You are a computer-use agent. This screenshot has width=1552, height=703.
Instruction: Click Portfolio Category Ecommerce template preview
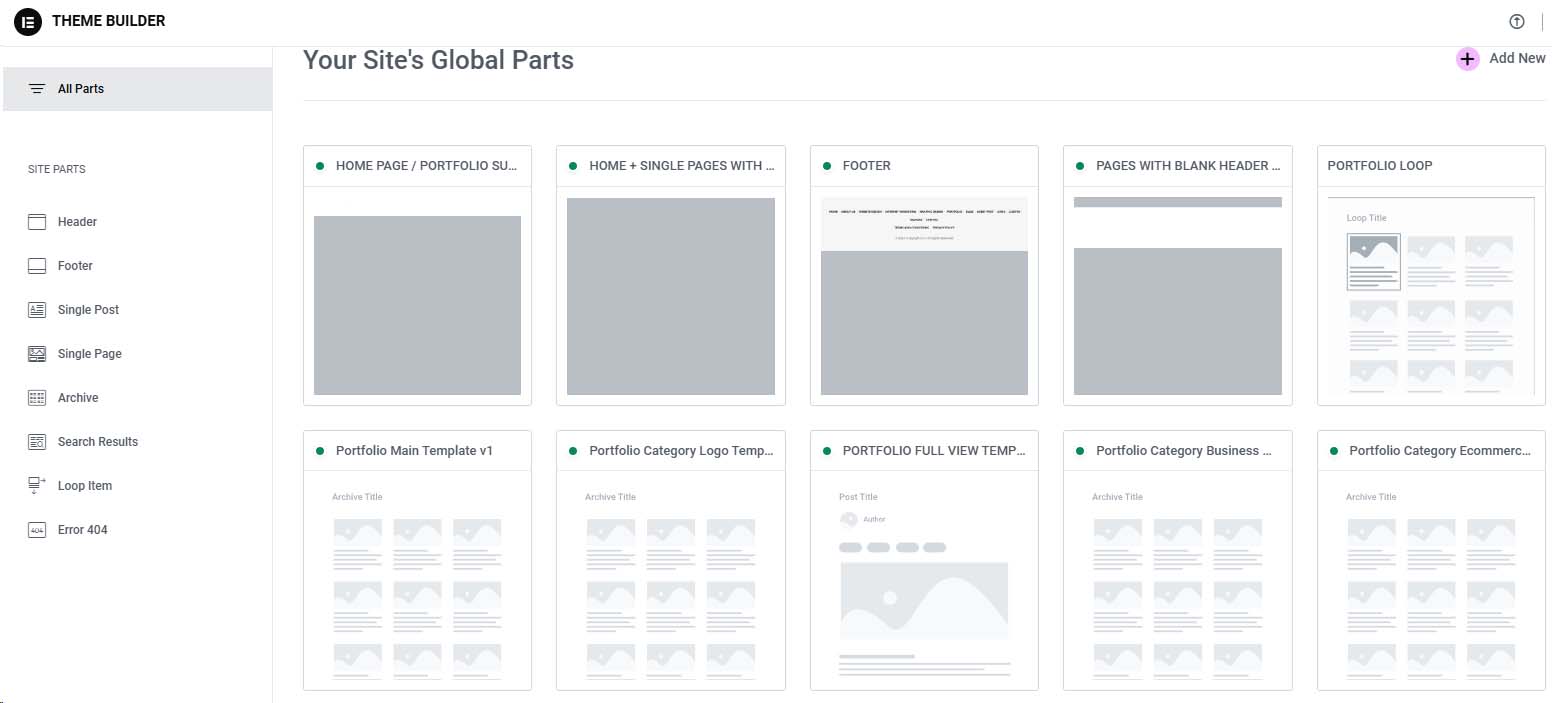coord(1431,581)
